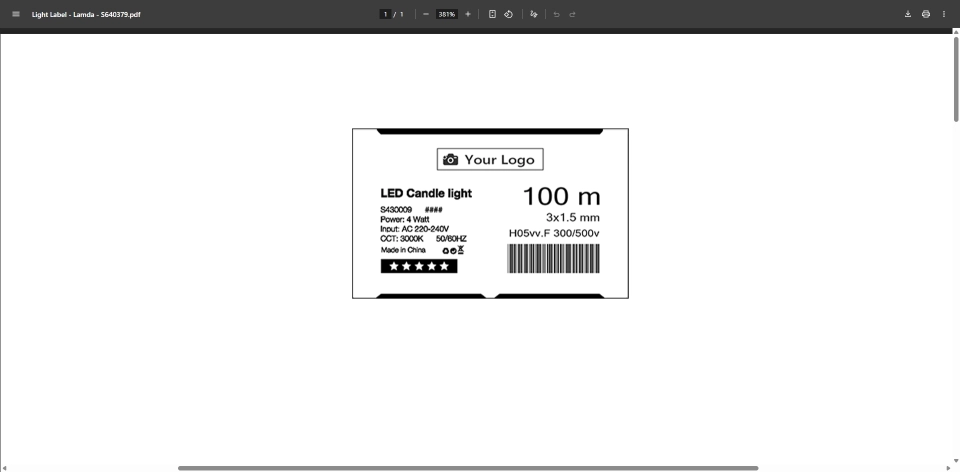The image size is (960, 472).
Task: Edit the current page number field
Action: [385, 14]
